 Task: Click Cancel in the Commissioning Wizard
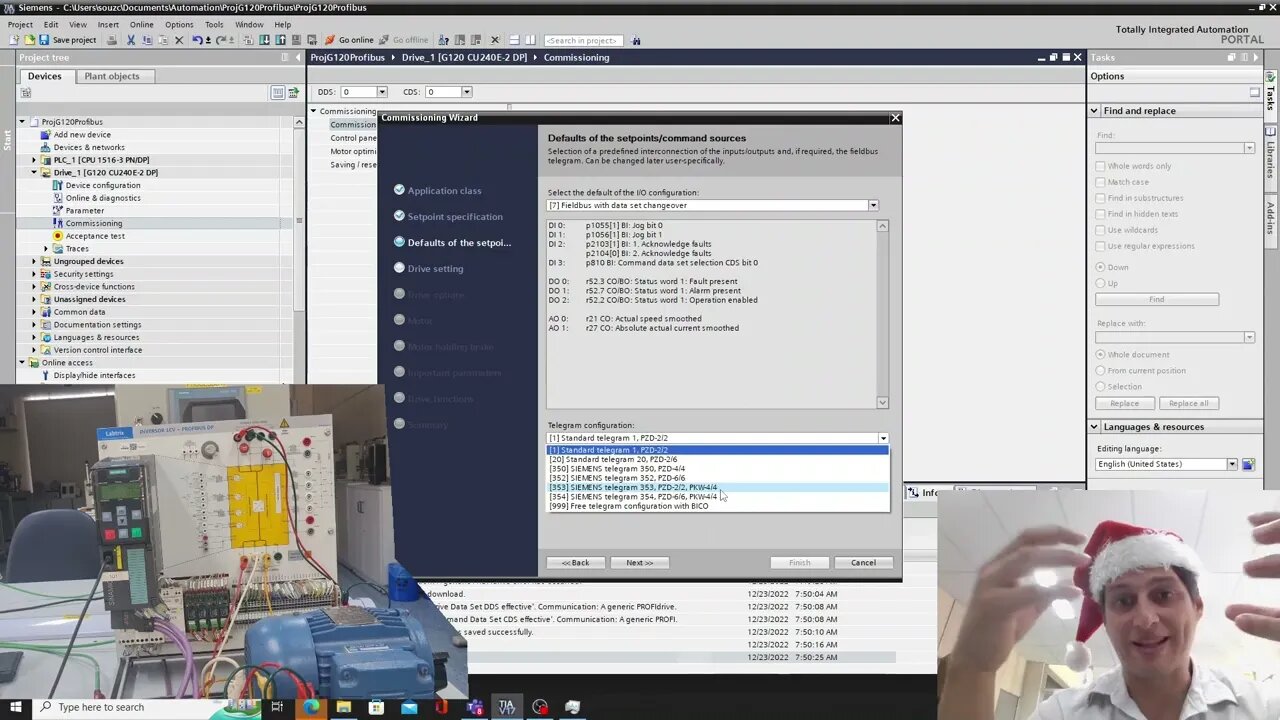click(863, 562)
